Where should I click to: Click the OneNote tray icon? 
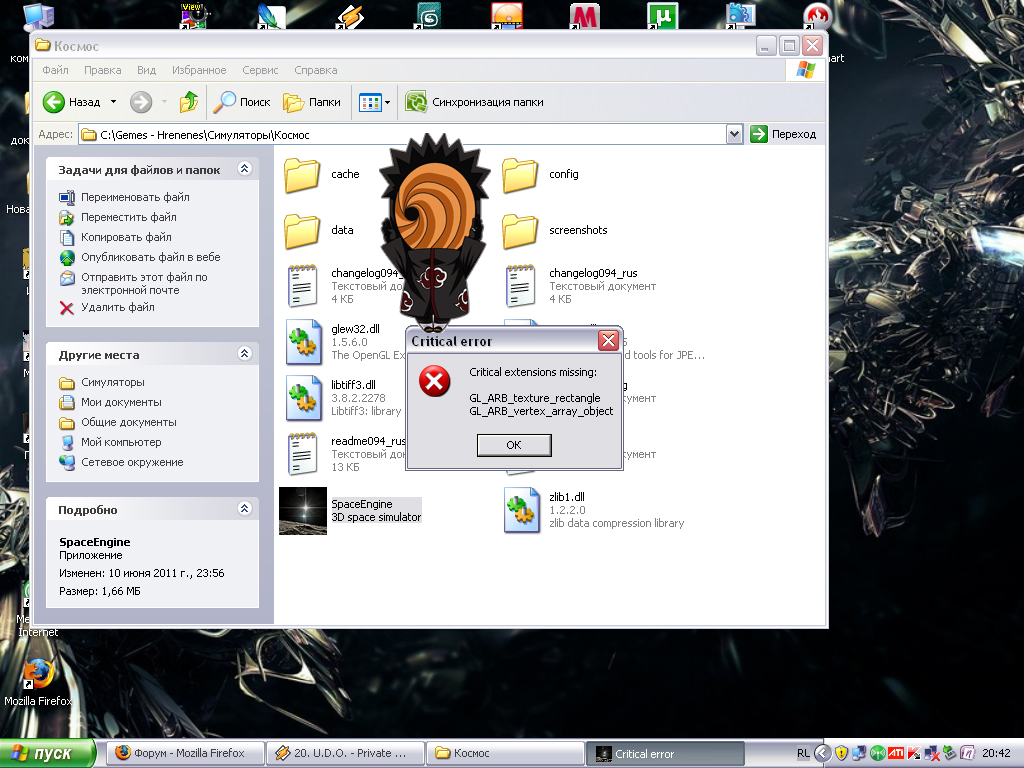tap(967, 753)
